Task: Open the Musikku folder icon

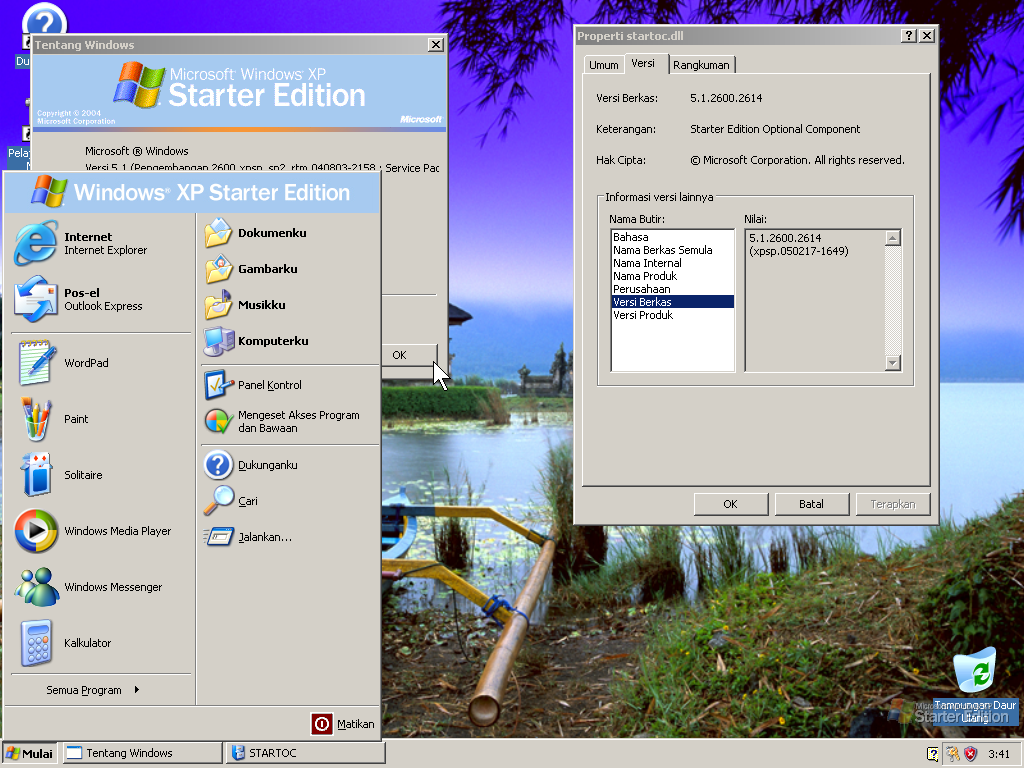Action: (218, 305)
